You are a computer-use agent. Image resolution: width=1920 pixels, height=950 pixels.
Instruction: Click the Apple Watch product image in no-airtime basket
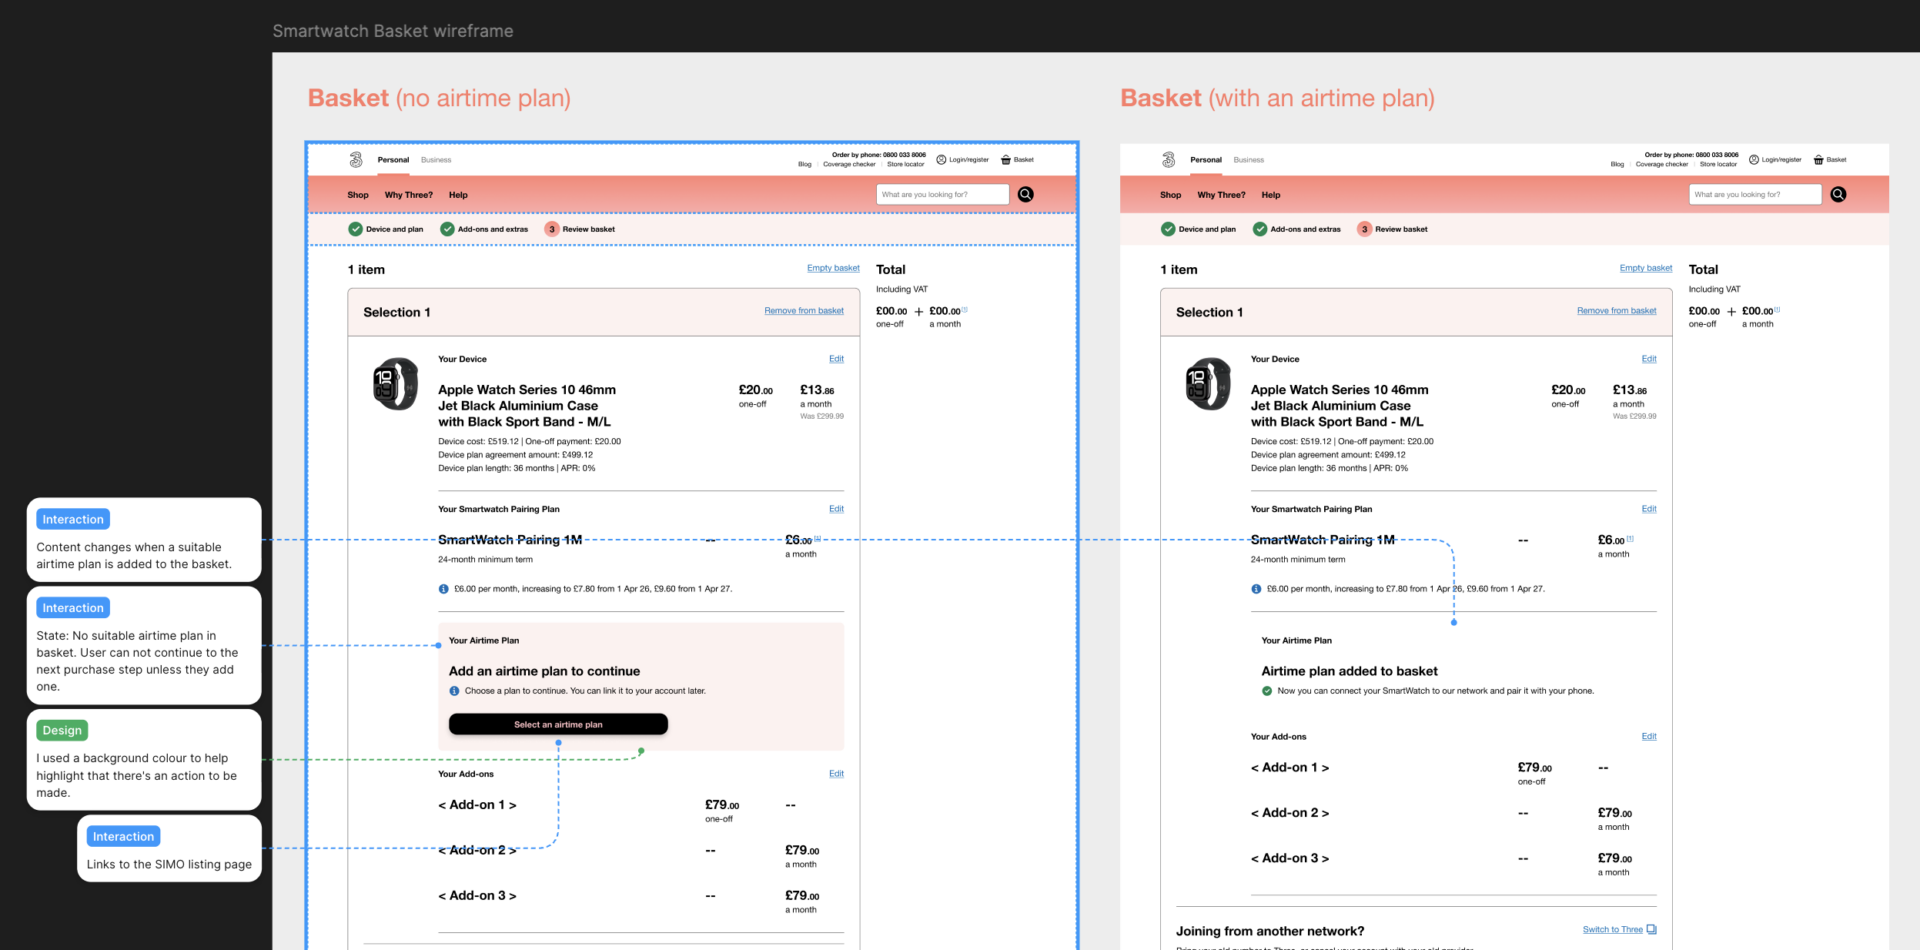coord(395,384)
